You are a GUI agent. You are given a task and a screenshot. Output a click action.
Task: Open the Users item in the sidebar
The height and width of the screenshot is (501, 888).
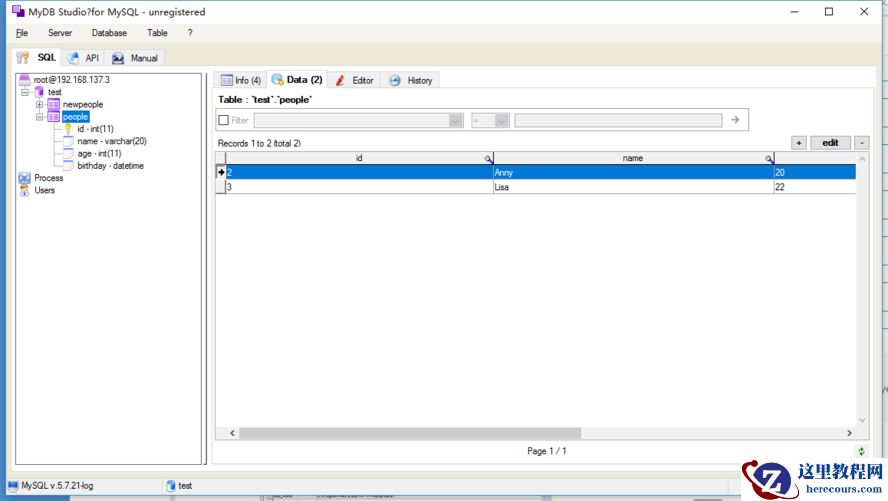coord(45,190)
